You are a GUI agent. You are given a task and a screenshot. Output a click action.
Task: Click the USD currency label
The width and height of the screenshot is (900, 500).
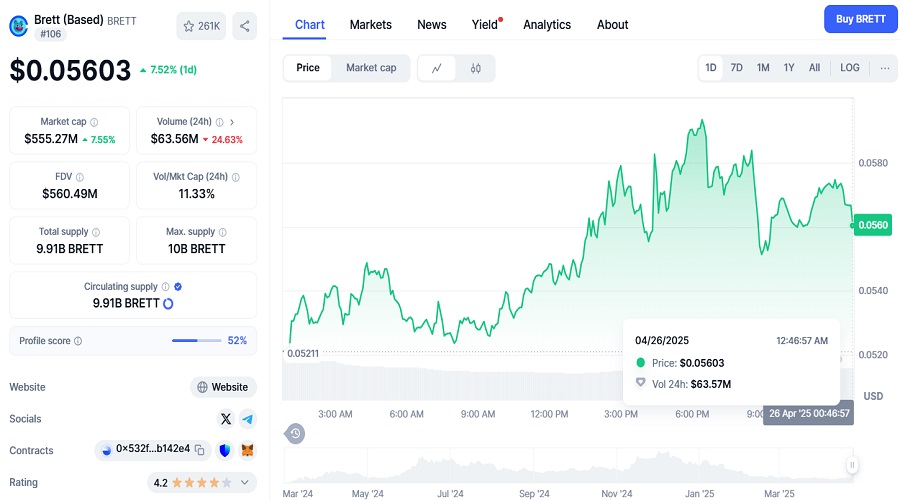click(873, 396)
